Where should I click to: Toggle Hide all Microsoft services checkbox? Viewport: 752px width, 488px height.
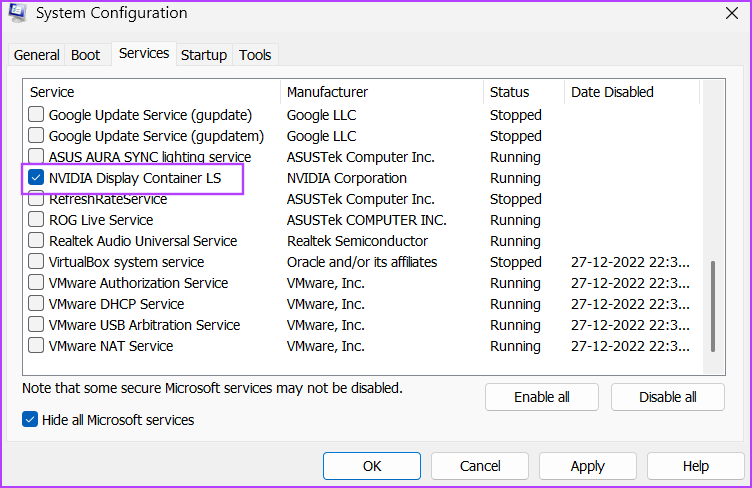click(30, 419)
